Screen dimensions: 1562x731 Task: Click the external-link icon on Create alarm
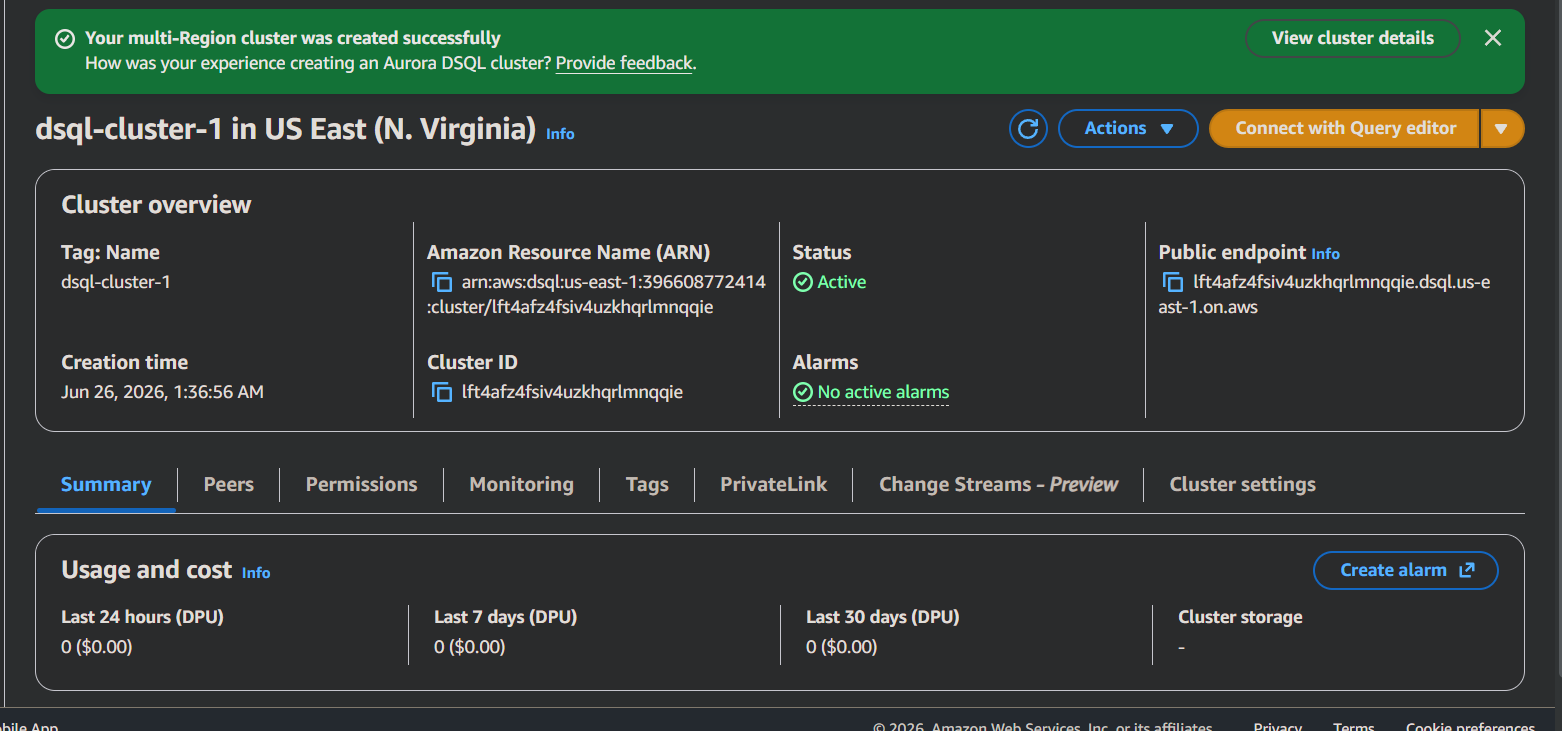point(1467,570)
